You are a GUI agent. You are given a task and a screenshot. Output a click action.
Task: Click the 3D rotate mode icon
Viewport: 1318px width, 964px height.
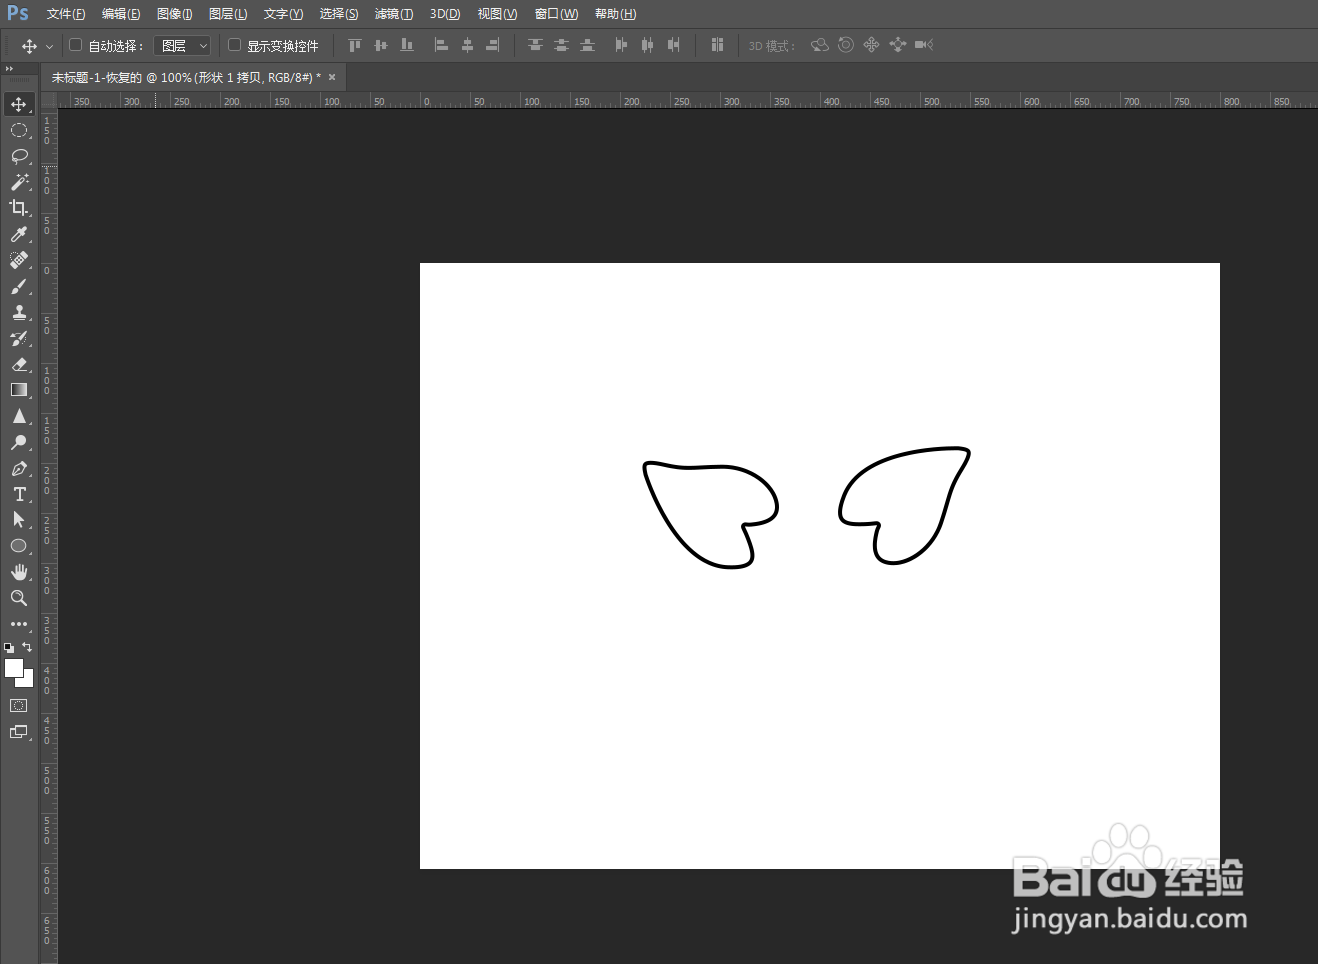tap(820, 45)
